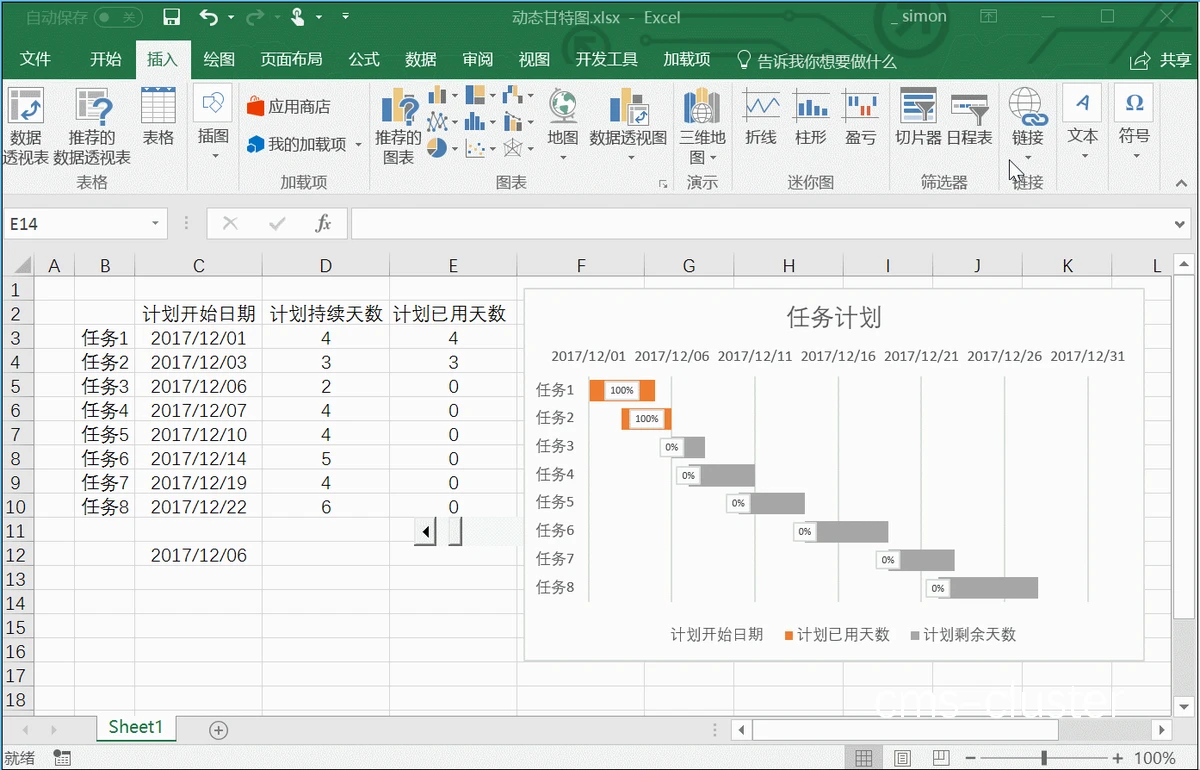Viewport: 1200px width, 770px height.
Task: Switch to the Data (数据) tab
Action: coord(421,60)
